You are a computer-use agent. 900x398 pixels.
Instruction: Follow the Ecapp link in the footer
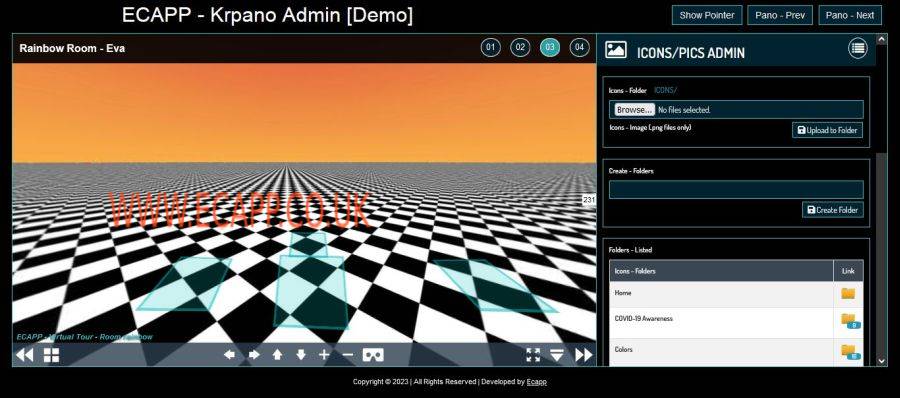coord(536,382)
